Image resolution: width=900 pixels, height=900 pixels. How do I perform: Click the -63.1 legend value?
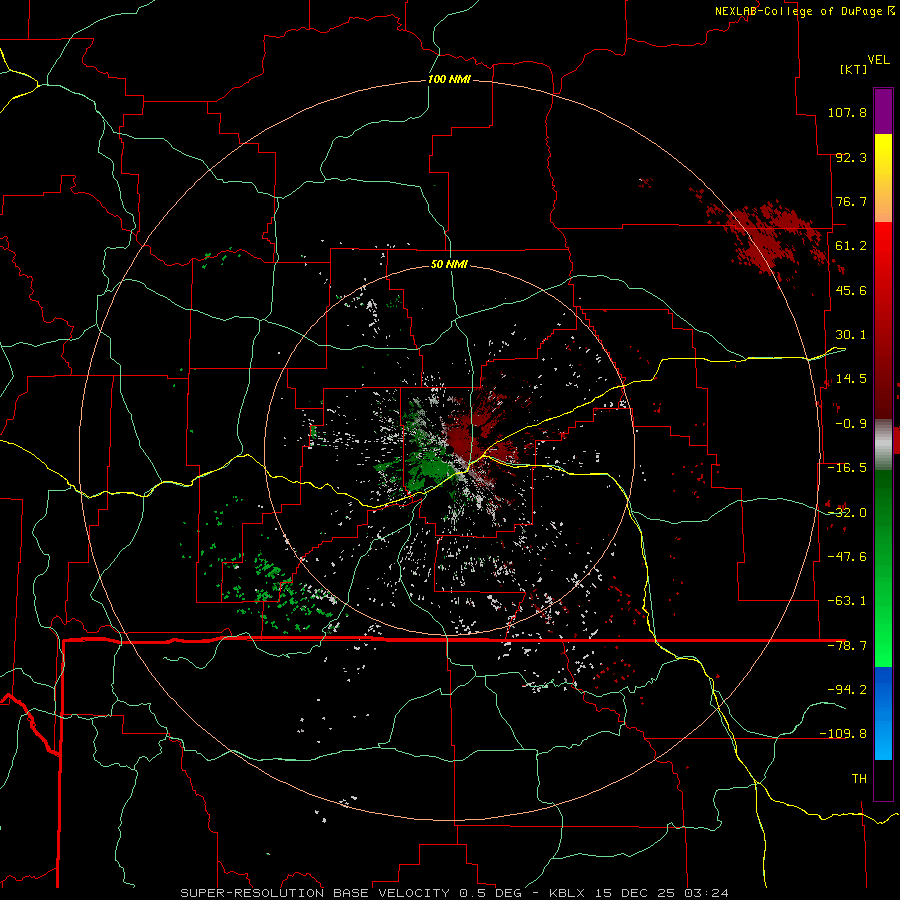tap(847, 601)
